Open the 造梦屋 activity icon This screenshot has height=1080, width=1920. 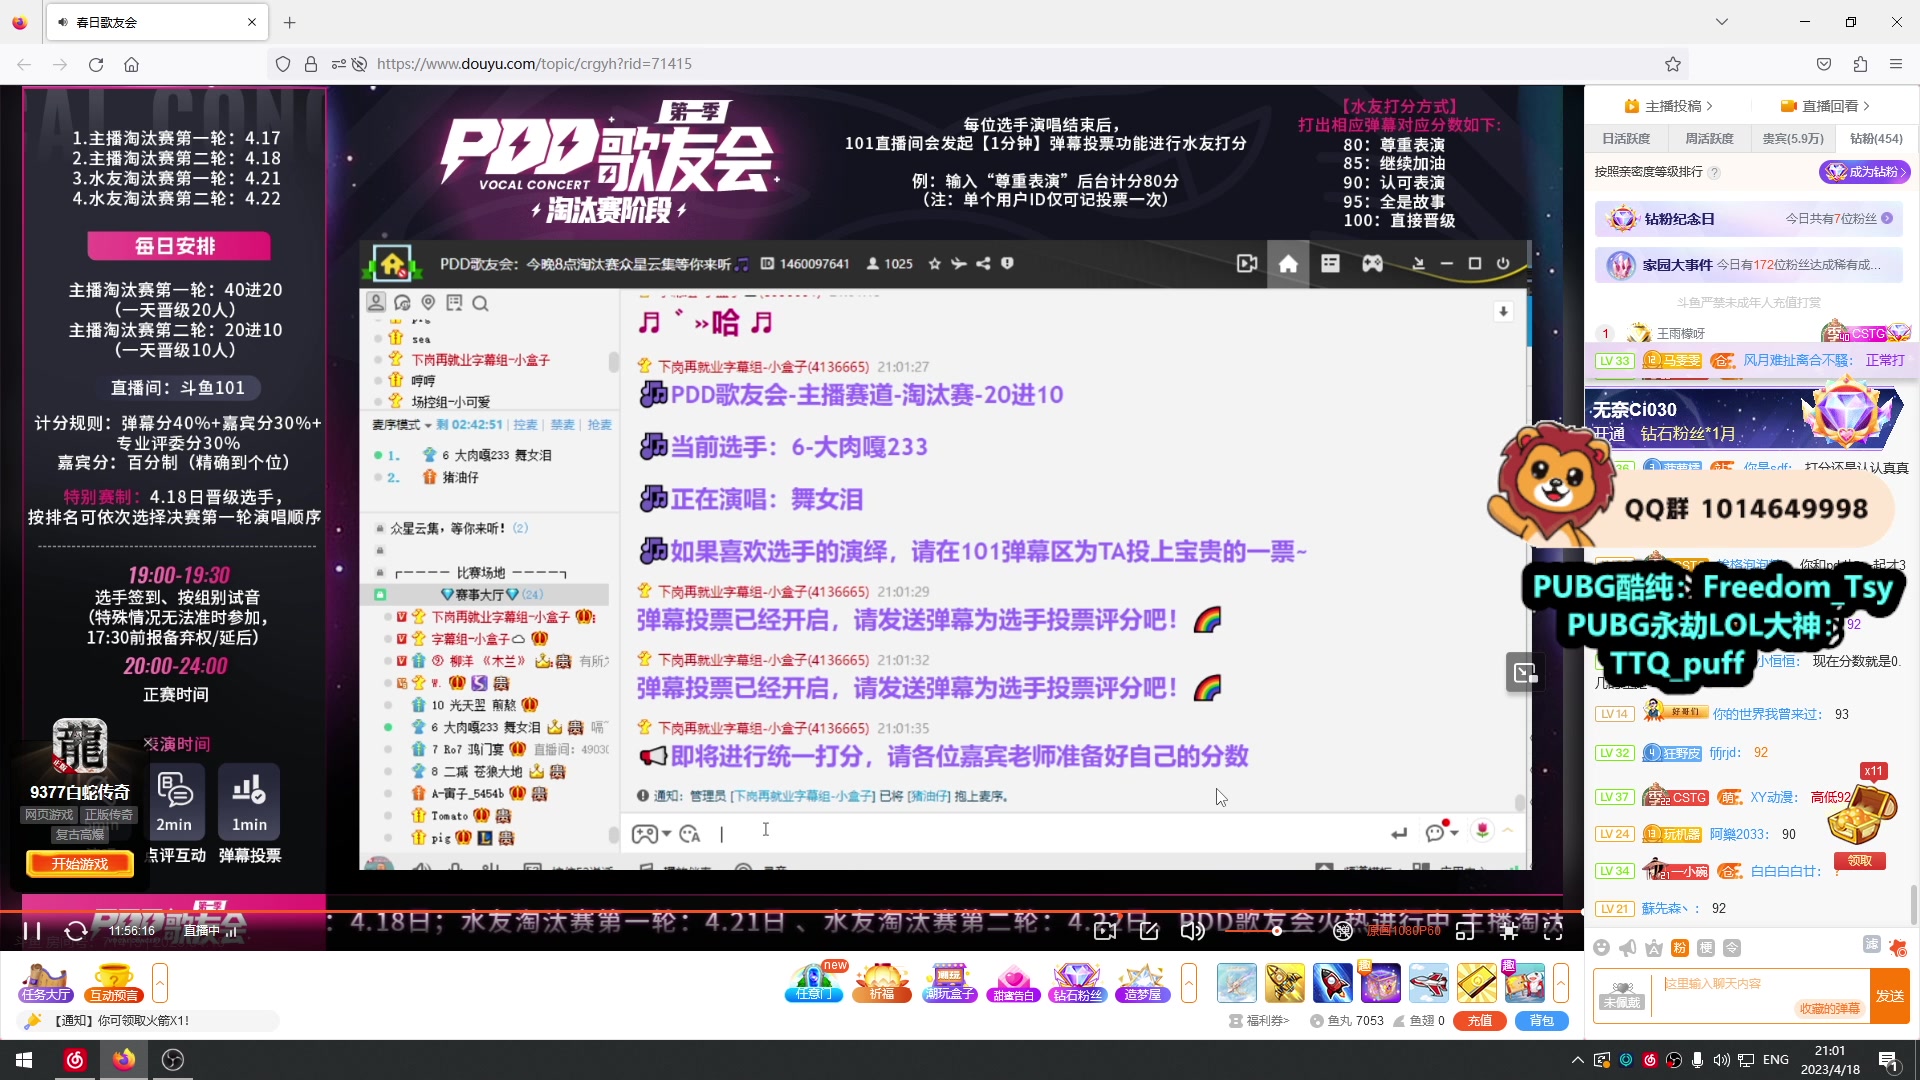1142,983
